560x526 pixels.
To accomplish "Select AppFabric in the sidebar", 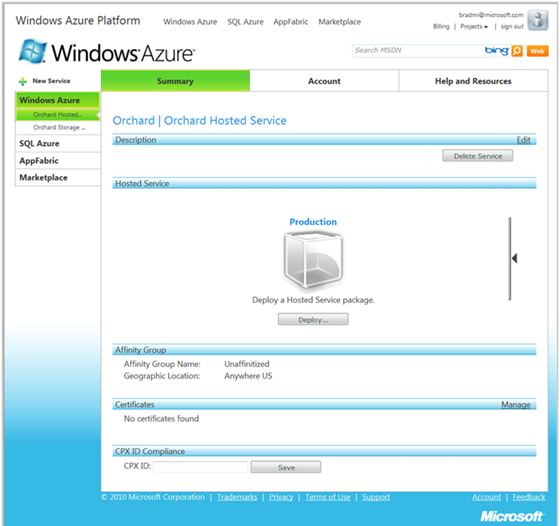I will 58,161.
